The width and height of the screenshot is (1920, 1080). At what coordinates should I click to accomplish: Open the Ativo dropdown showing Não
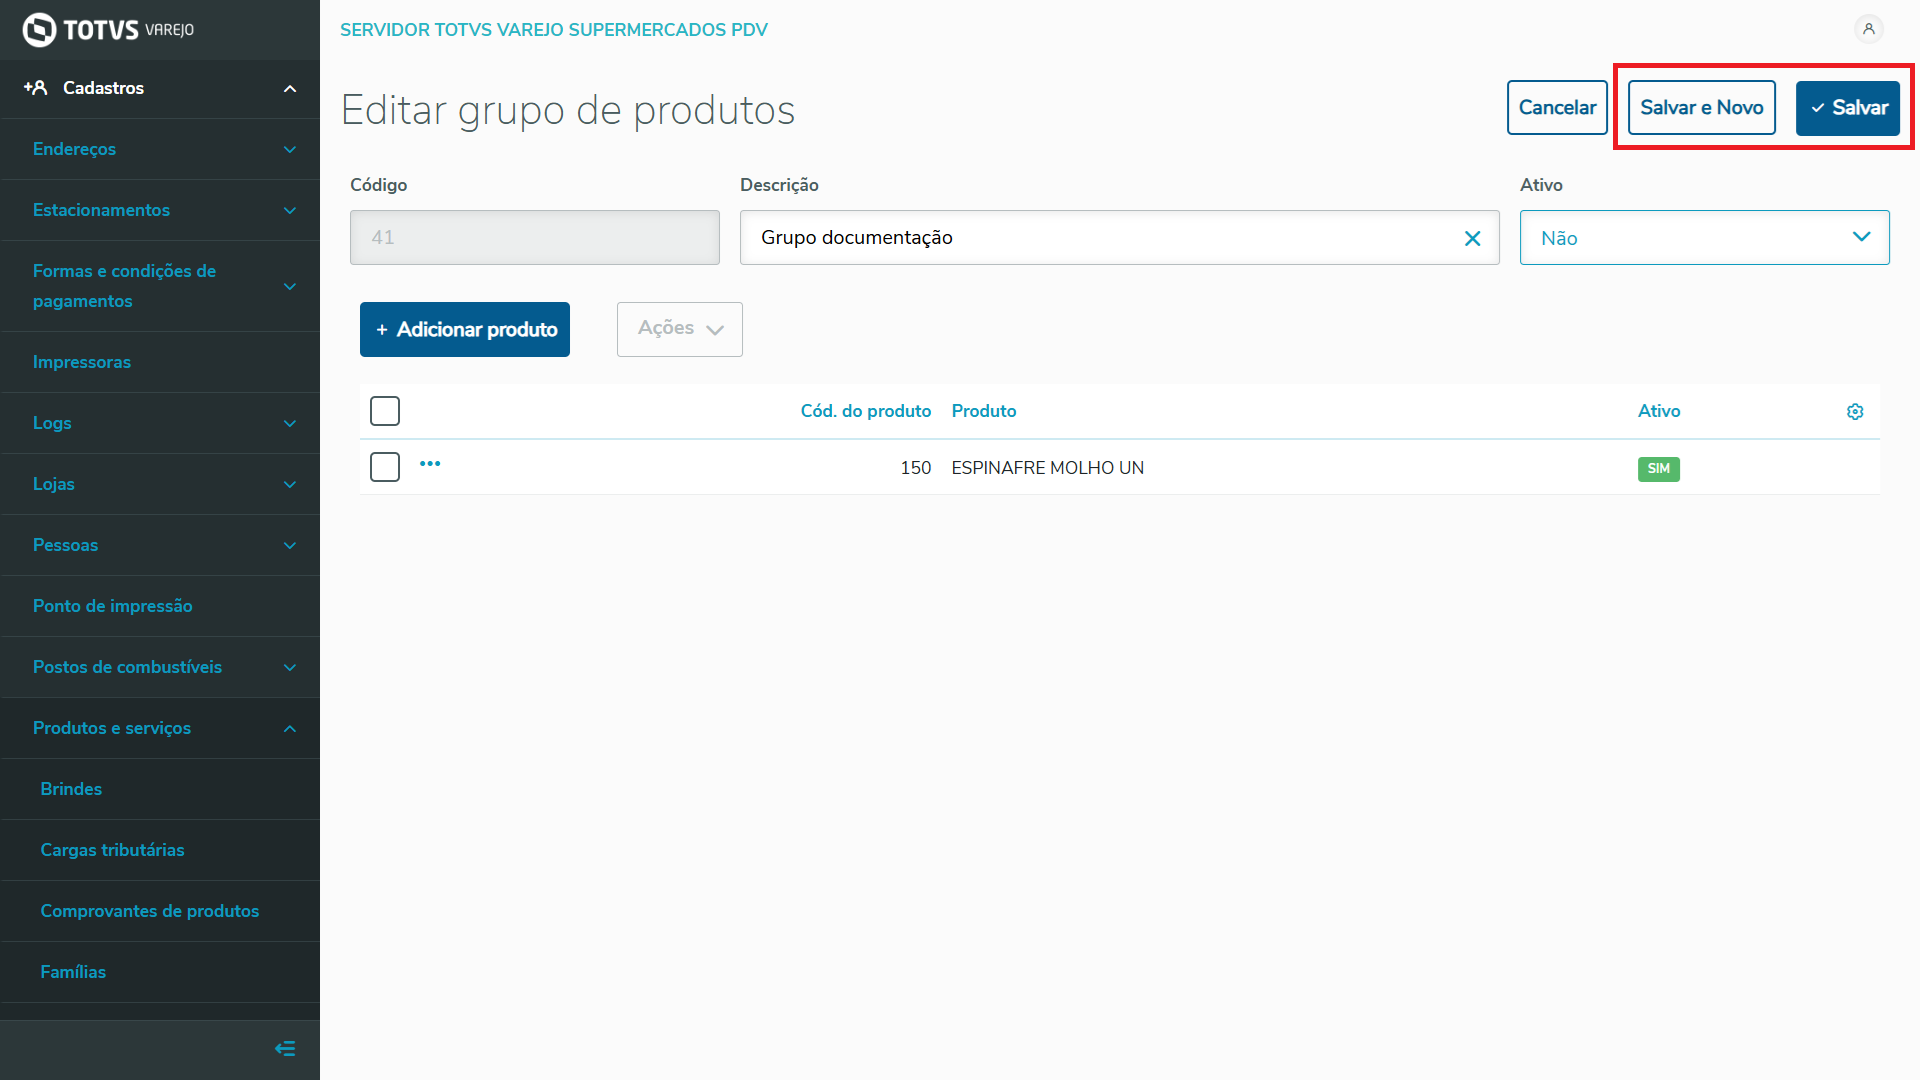tap(1704, 238)
